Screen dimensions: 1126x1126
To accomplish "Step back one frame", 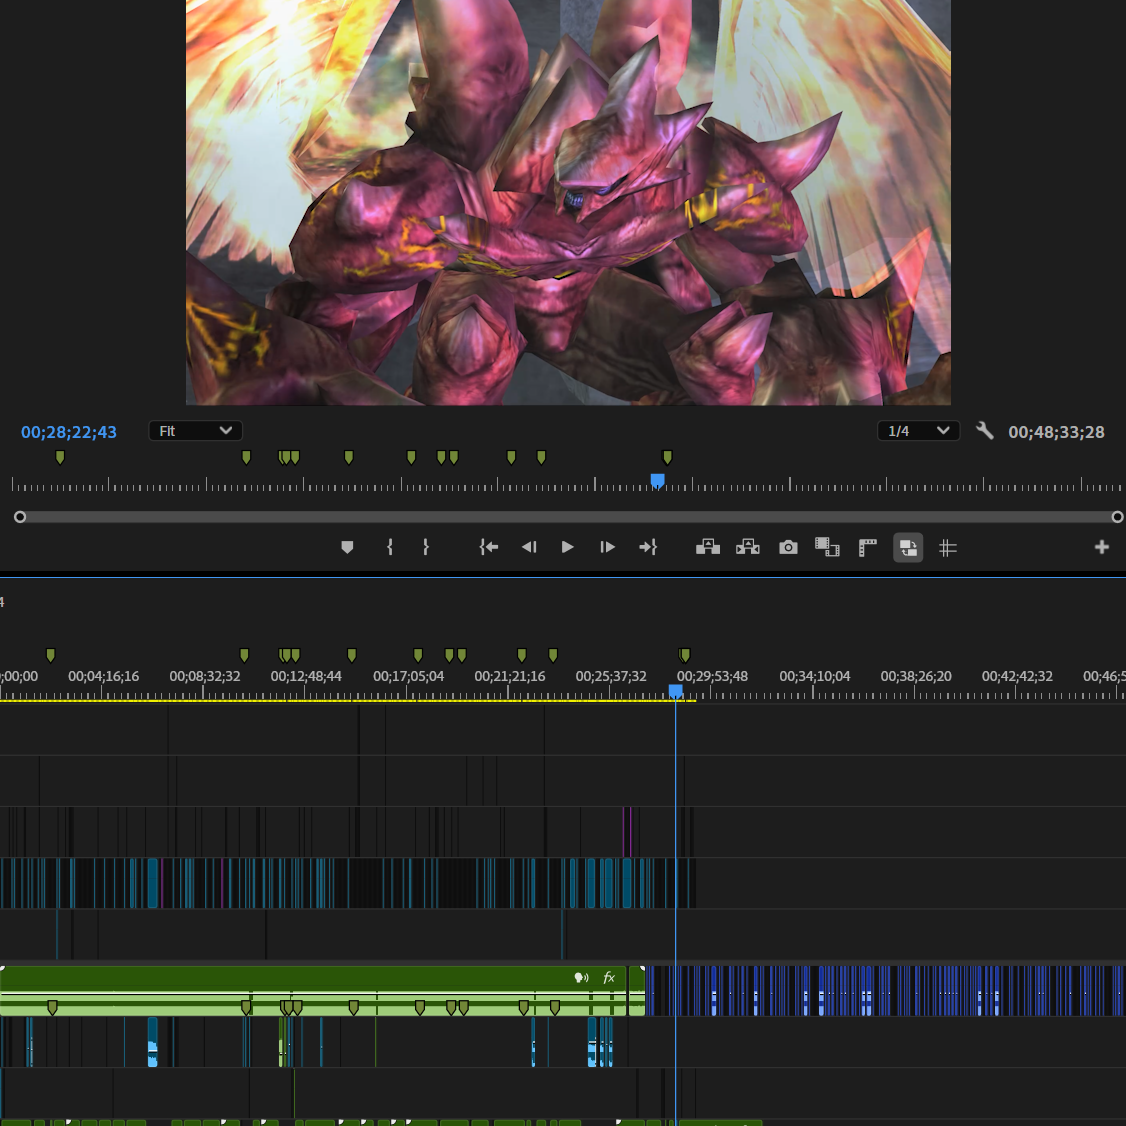I will click(529, 547).
